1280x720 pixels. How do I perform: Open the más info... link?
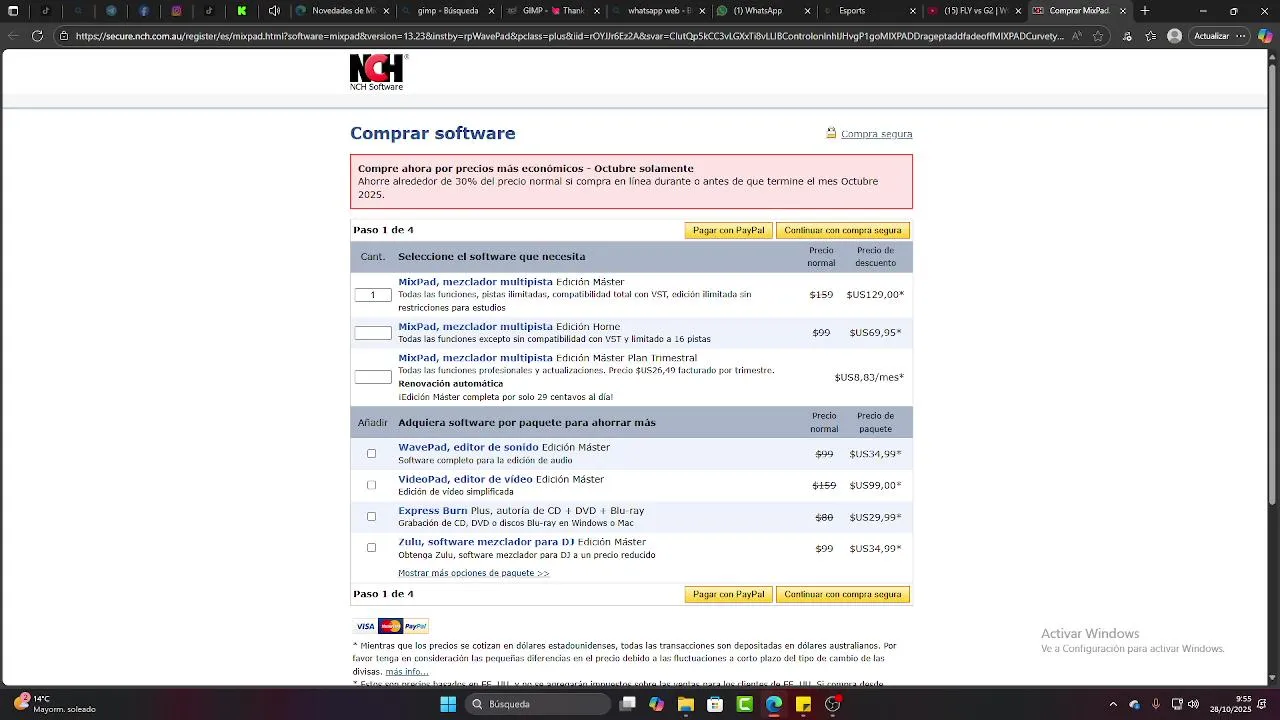(407, 672)
